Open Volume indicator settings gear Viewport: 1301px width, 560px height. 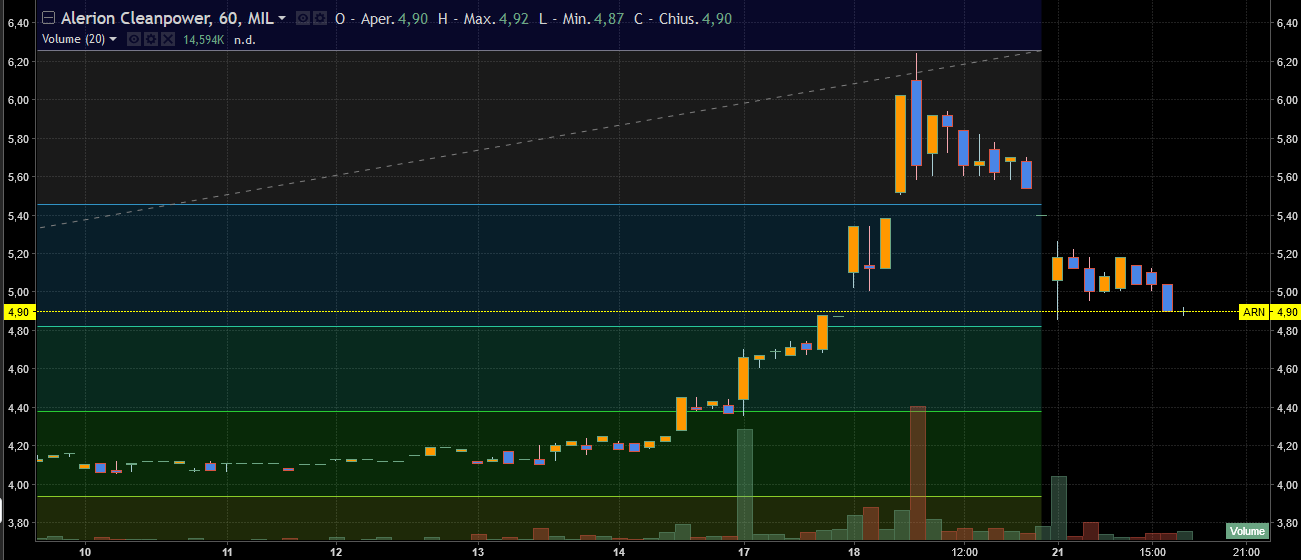pos(152,39)
